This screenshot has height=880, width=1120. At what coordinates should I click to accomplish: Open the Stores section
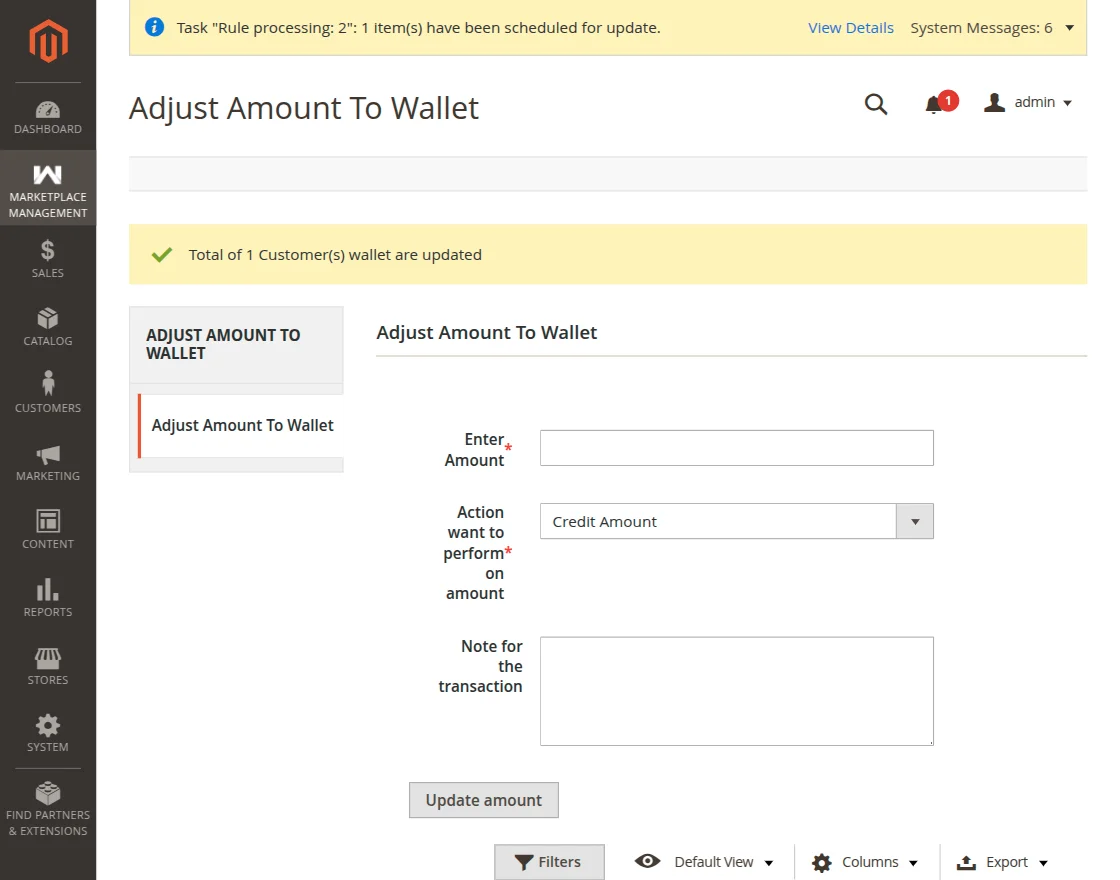coord(47,664)
